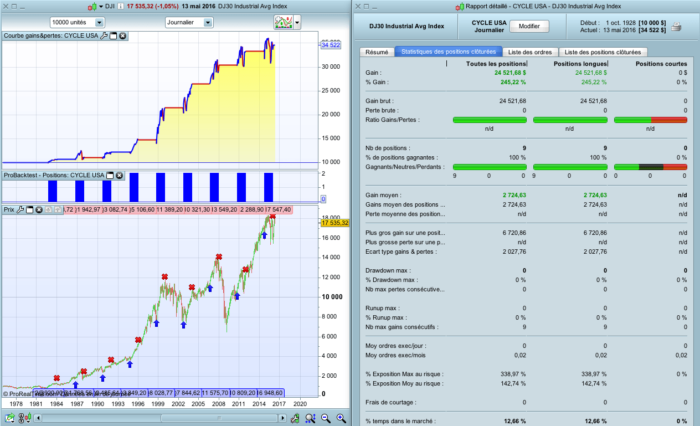Screen dimensions: 700x426
Task: Maximize the Courbe gains&pertes panel
Action: (x=113, y=36)
